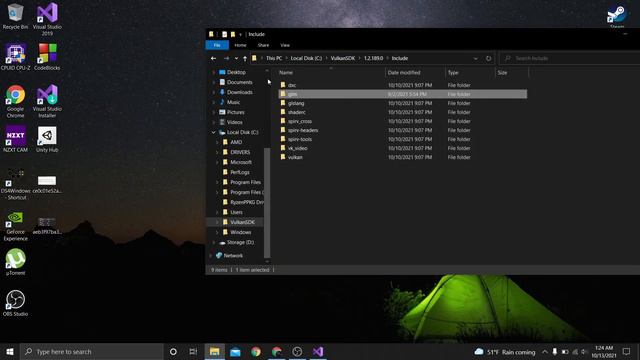The height and width of the screenshot is (360, 640).
Task: Collapse the Local Disk (C:) tree node
Action: click(x=213, y=132)
